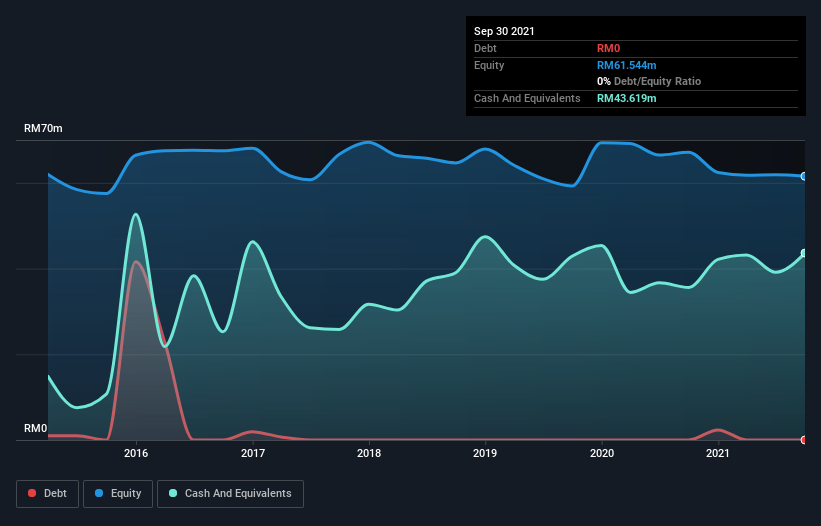
Task: Click Cash And Equivalents label in tooltip
Action: pos(527,98)
